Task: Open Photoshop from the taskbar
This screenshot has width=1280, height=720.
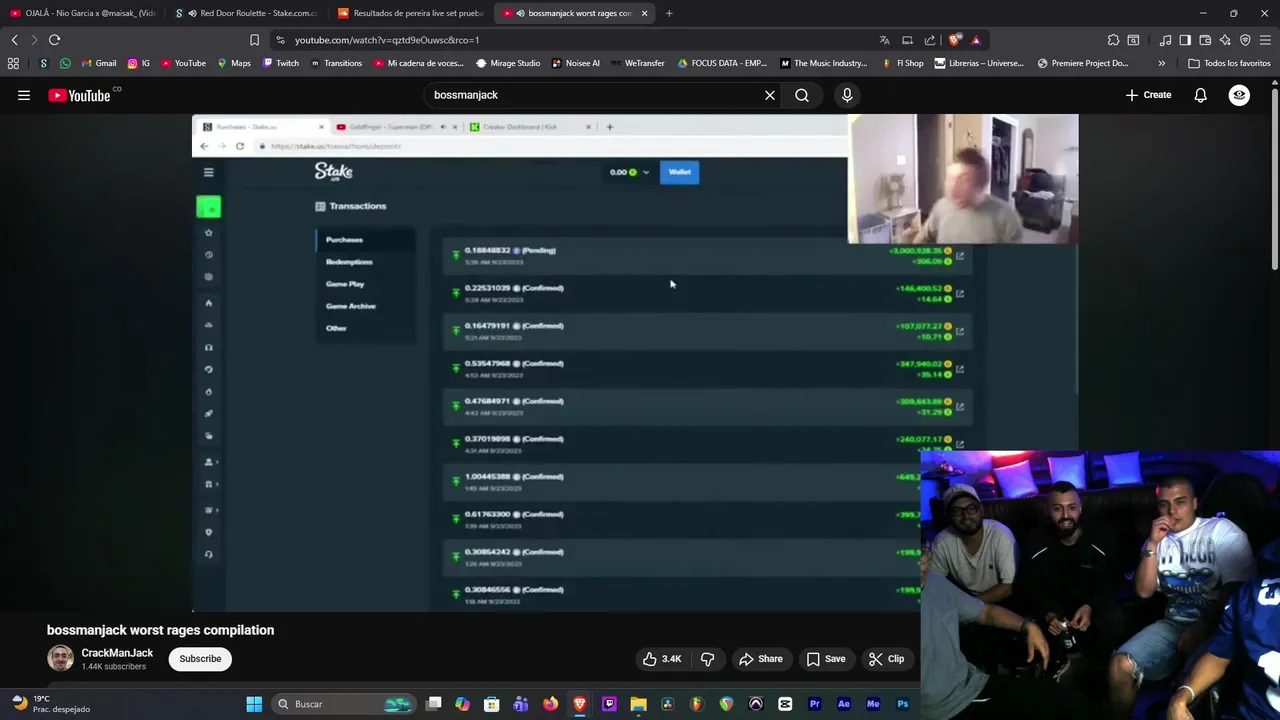Action: pos(902,704)
